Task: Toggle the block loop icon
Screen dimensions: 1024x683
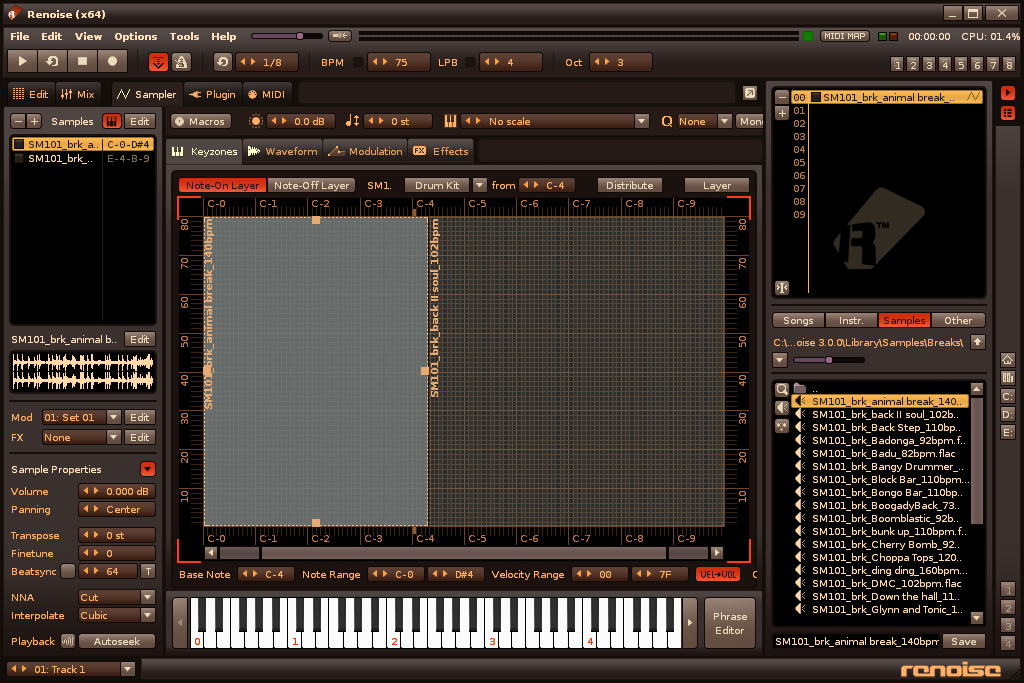Action: (x=223, y=62)
